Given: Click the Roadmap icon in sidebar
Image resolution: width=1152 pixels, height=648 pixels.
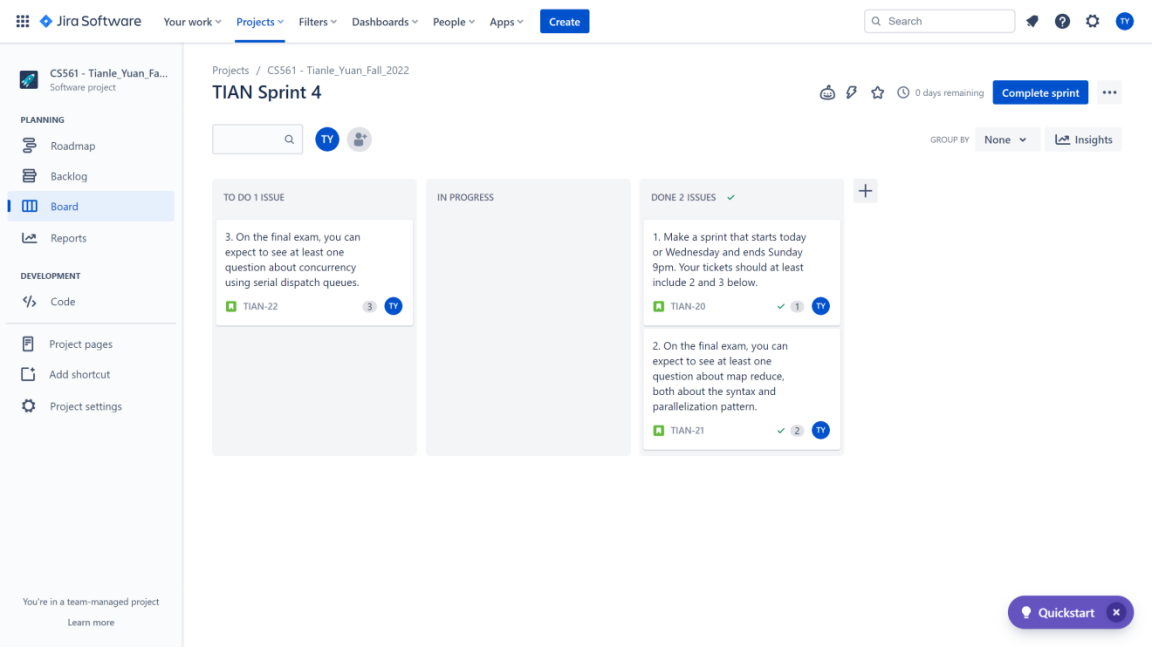Looking at the screenshot, I should click(29, 145).
